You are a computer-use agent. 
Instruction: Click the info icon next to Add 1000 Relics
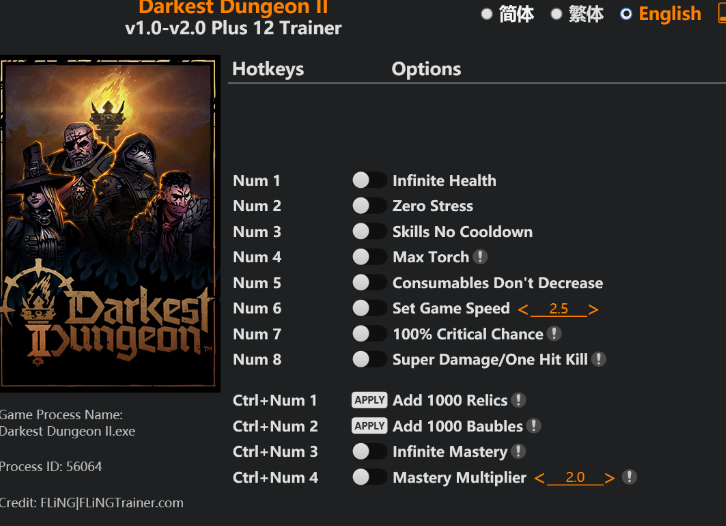519,400
